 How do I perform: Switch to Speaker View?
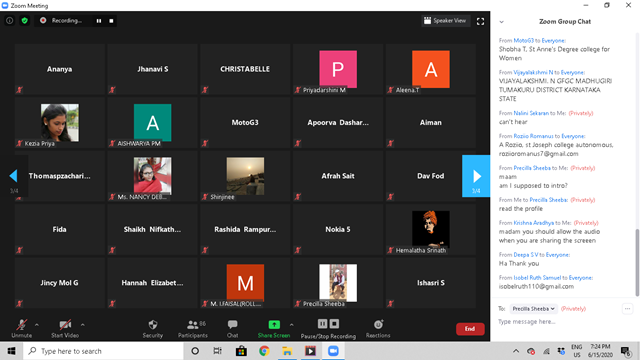pyautogui.click(x=445, y=20)
